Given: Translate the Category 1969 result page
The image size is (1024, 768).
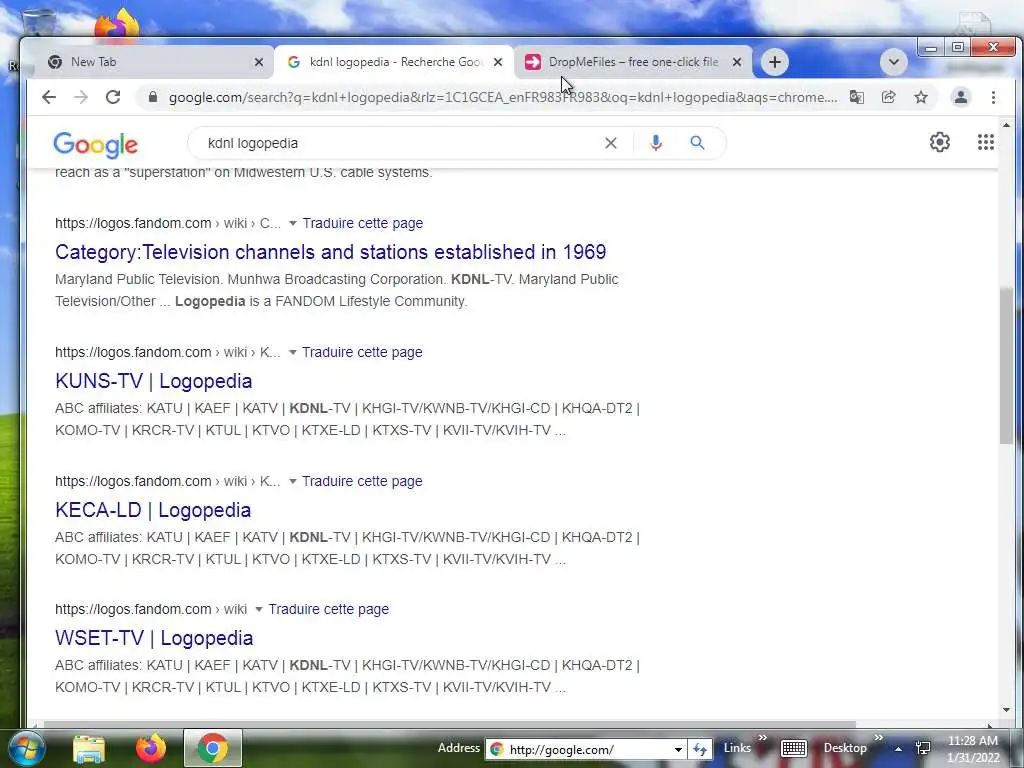Looking at the screenshot, I should 363,223.
